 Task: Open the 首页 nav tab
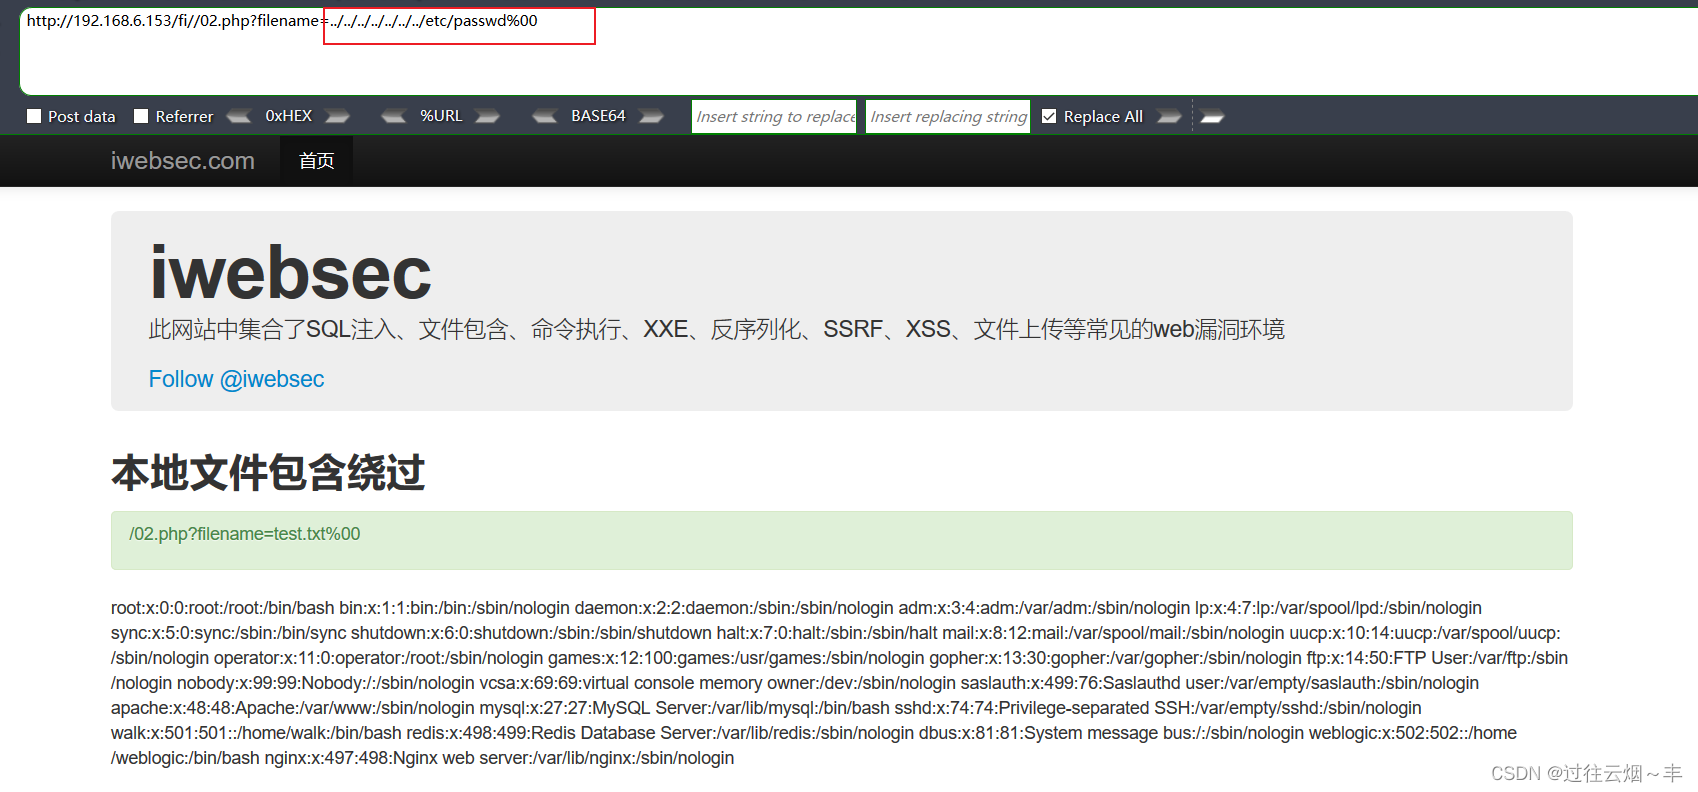coord(316,161)
